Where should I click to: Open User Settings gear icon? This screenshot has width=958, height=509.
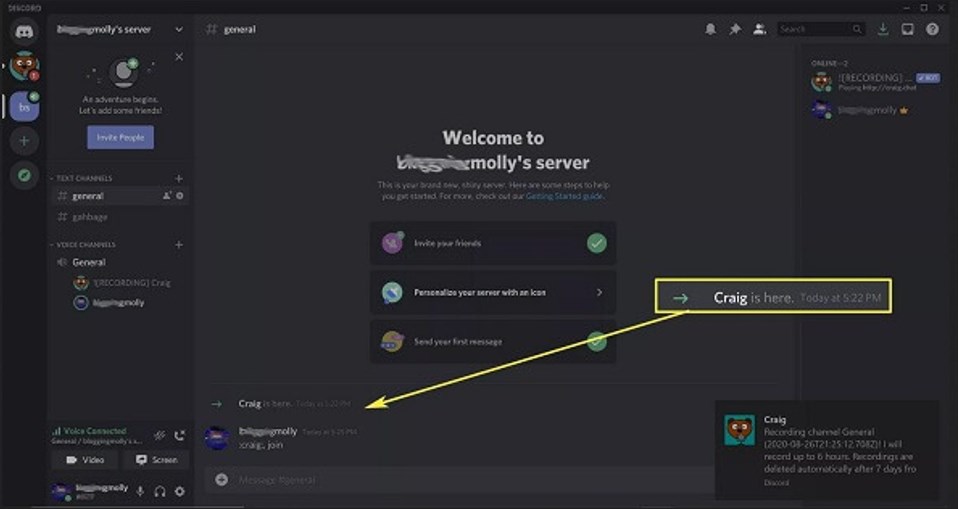(x=180, y=491)
